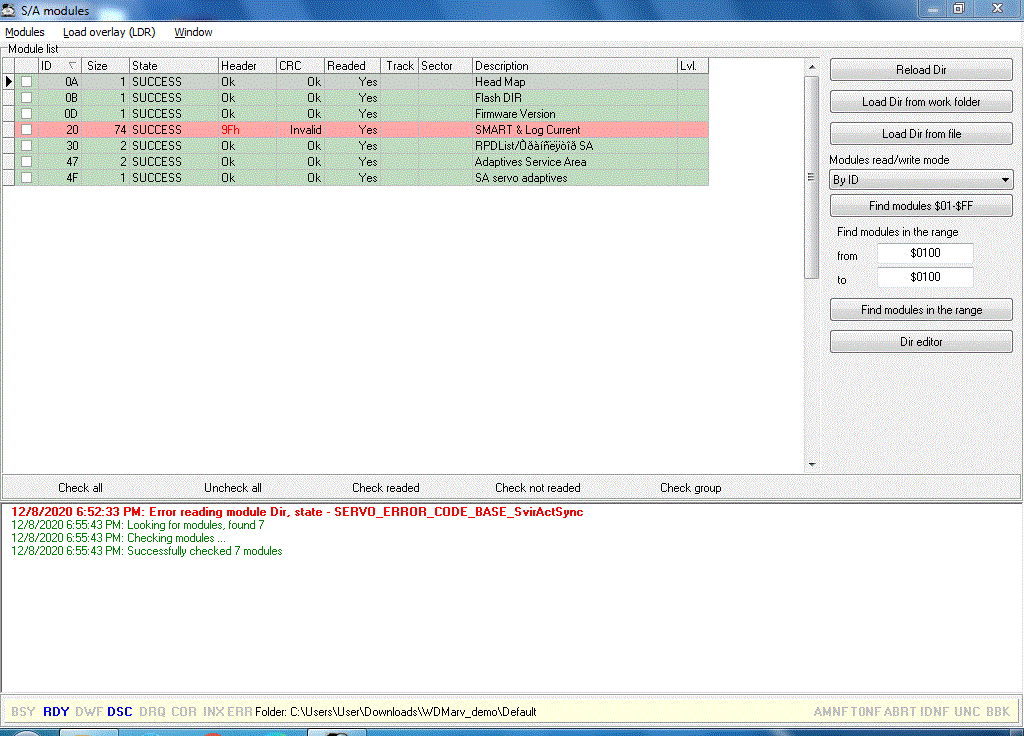Screen dimensions: 1024x736
Task: Click the red '9Fh' header value
Action: pos(230,130)
